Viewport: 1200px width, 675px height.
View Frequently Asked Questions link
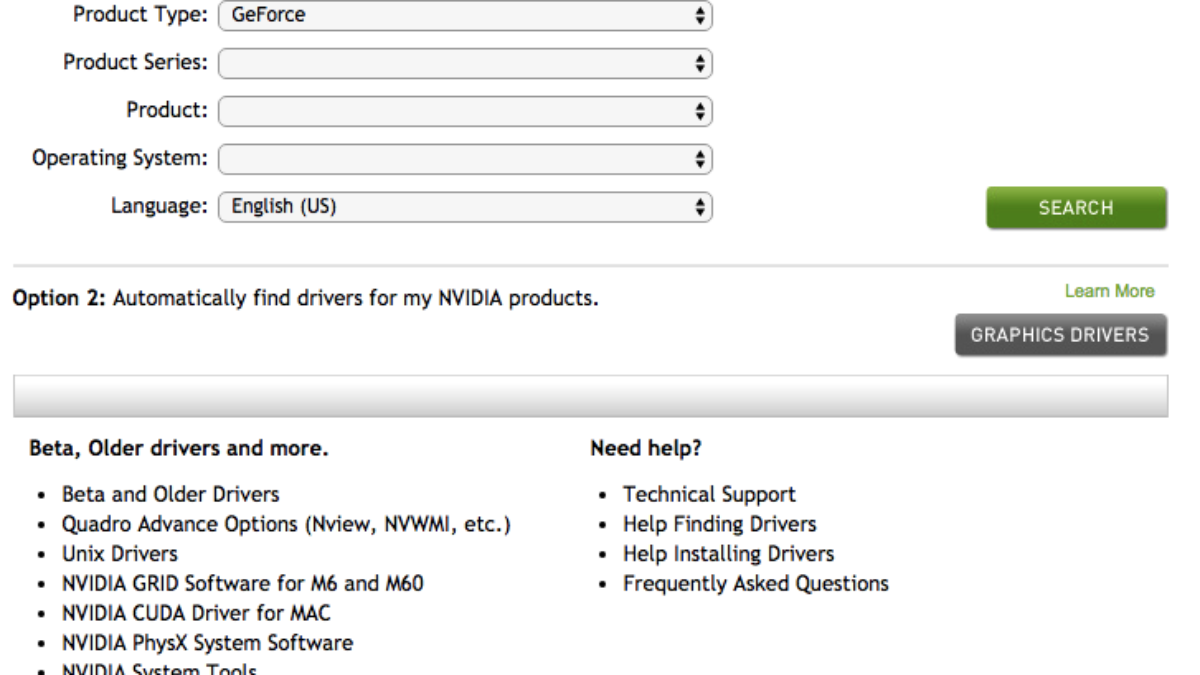pos(755,583)
